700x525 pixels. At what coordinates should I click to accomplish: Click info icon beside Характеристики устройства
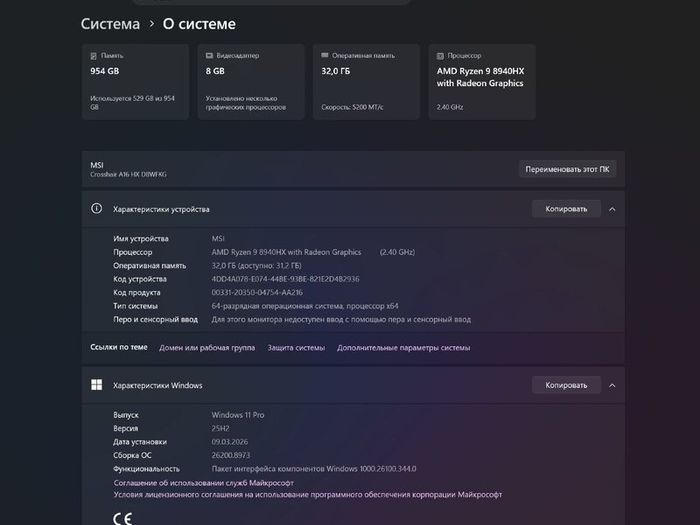[96, 208]
